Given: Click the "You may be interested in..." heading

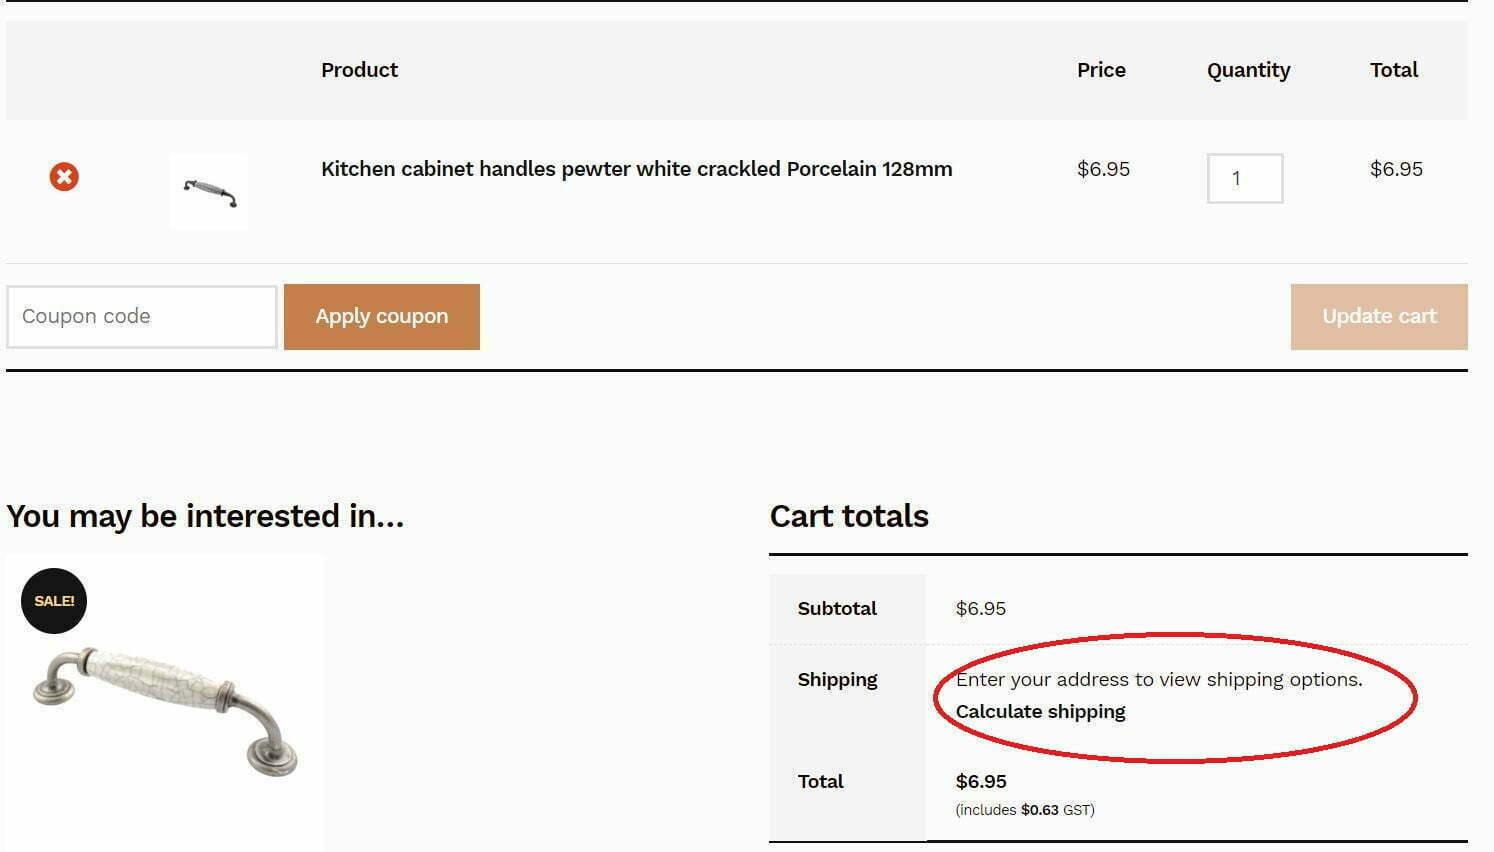Looking at the screenshot, I should (x=205, y=516).
